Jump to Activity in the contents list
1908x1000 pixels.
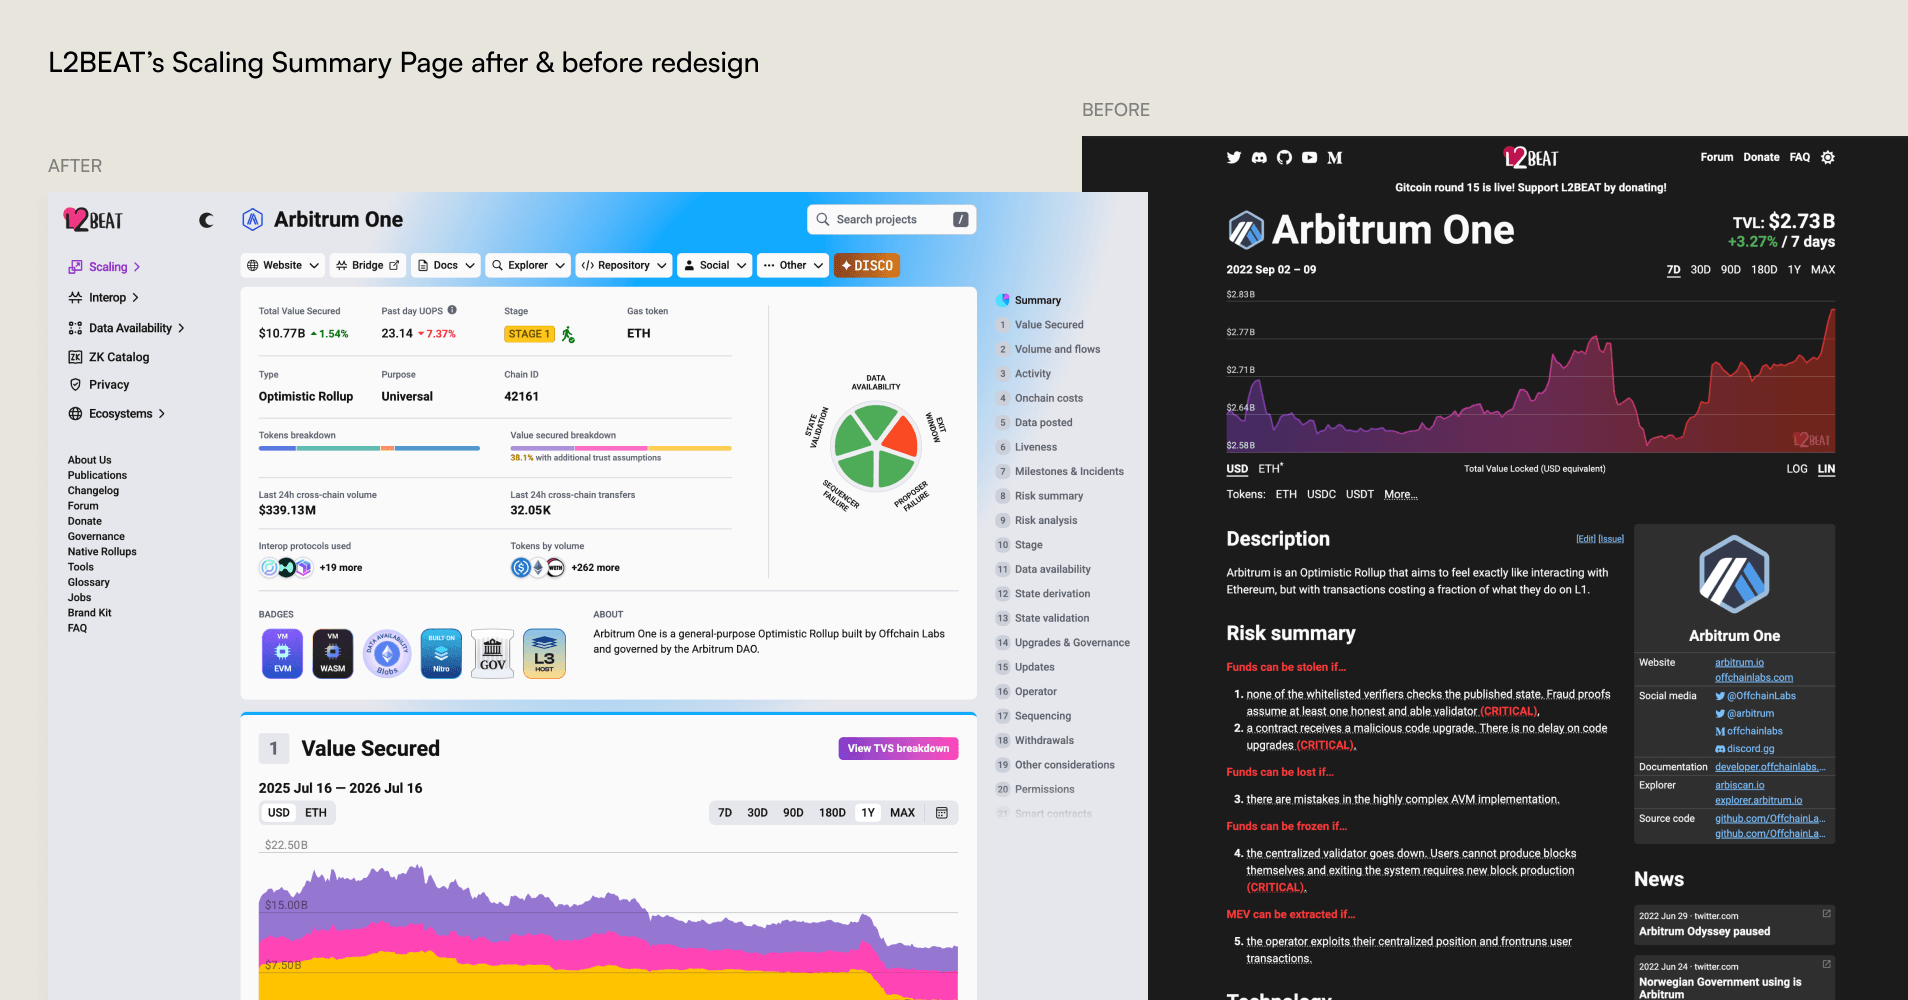click(1033, 374)
